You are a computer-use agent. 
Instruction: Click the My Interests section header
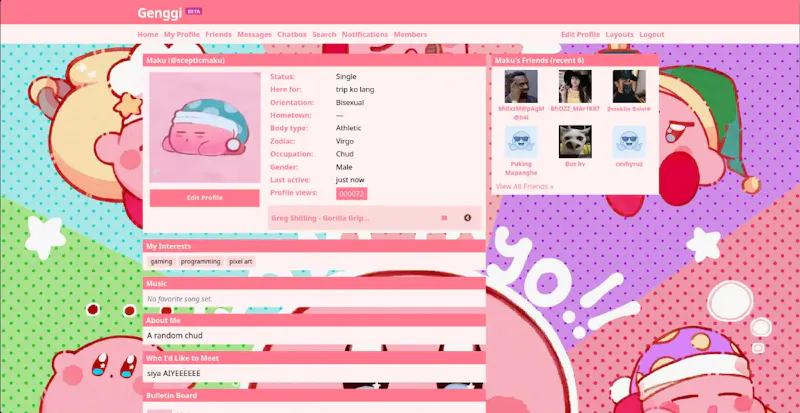pyautogui.click(x=314, y=246)
